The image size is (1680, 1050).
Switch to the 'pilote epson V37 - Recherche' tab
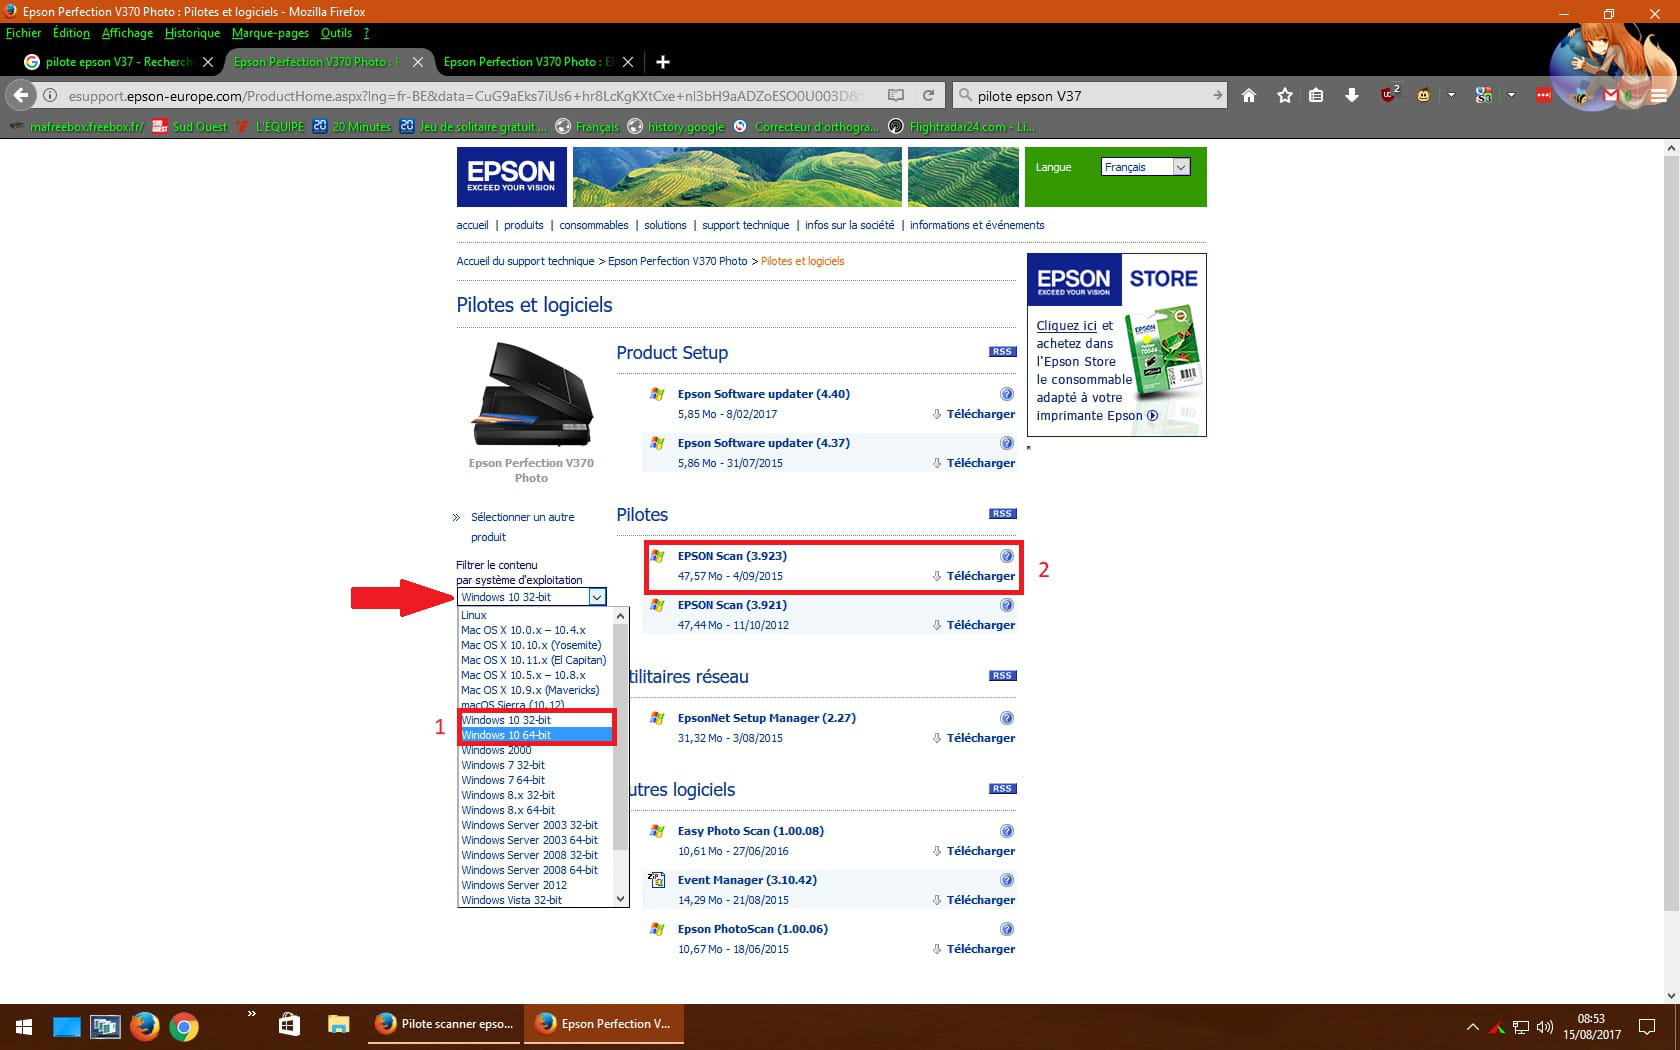[x=118, y=62]
